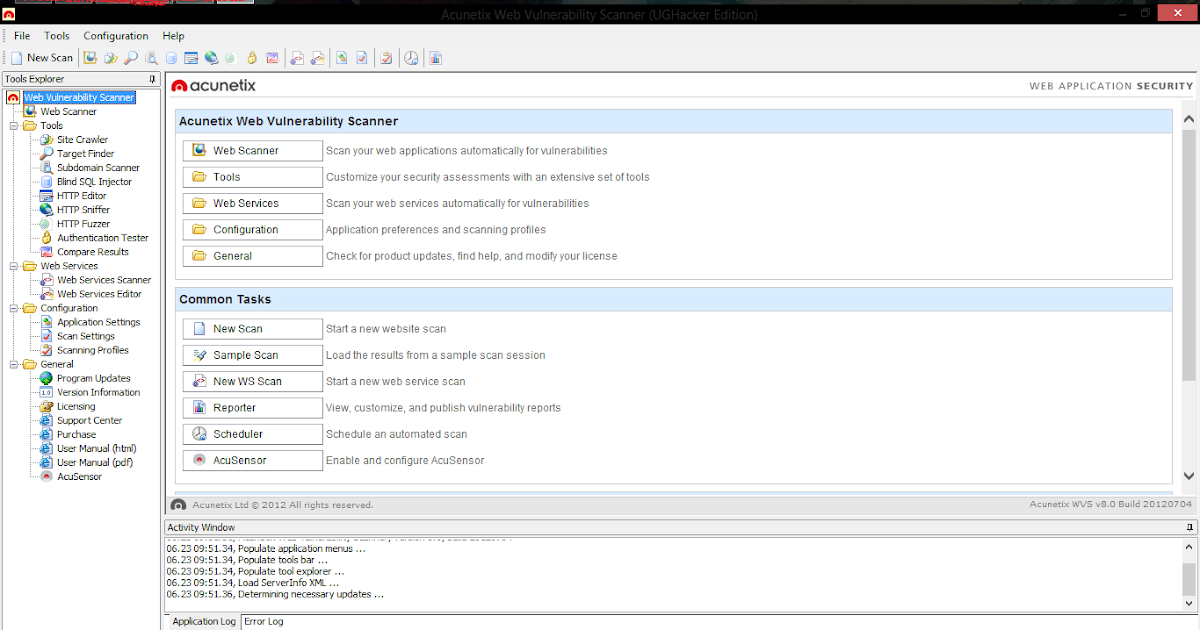Screen dimensions: 1200x630
Task: Select Web Vulnerability Scanner root tree node
Action: [79, 98]
